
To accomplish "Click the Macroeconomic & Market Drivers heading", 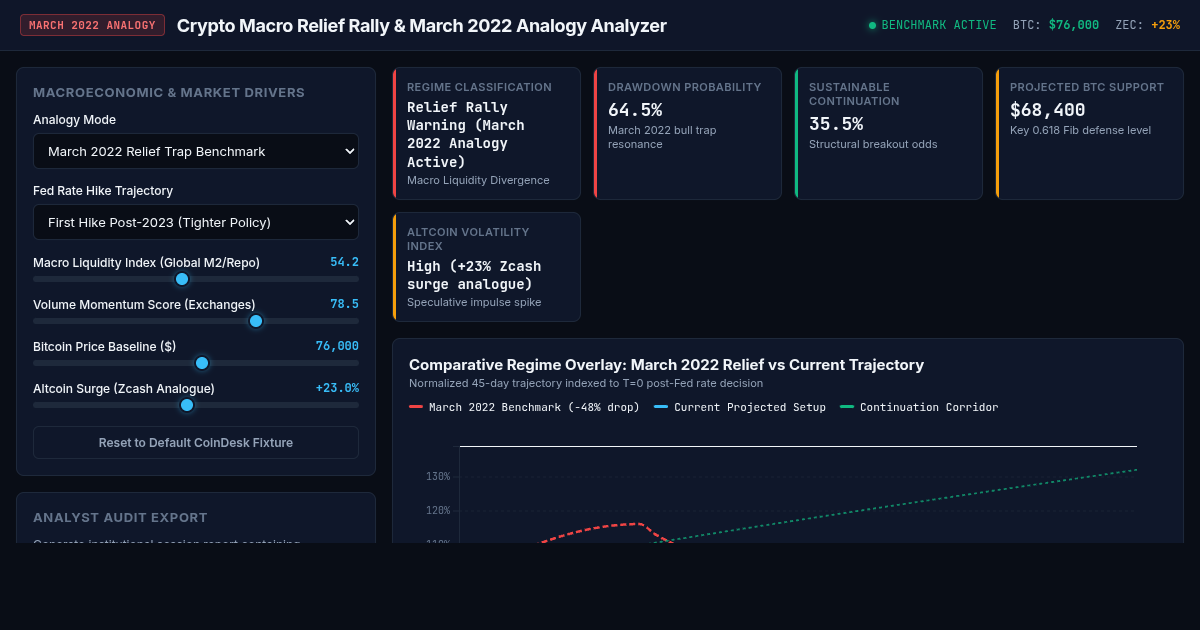I will click(169, 92).
